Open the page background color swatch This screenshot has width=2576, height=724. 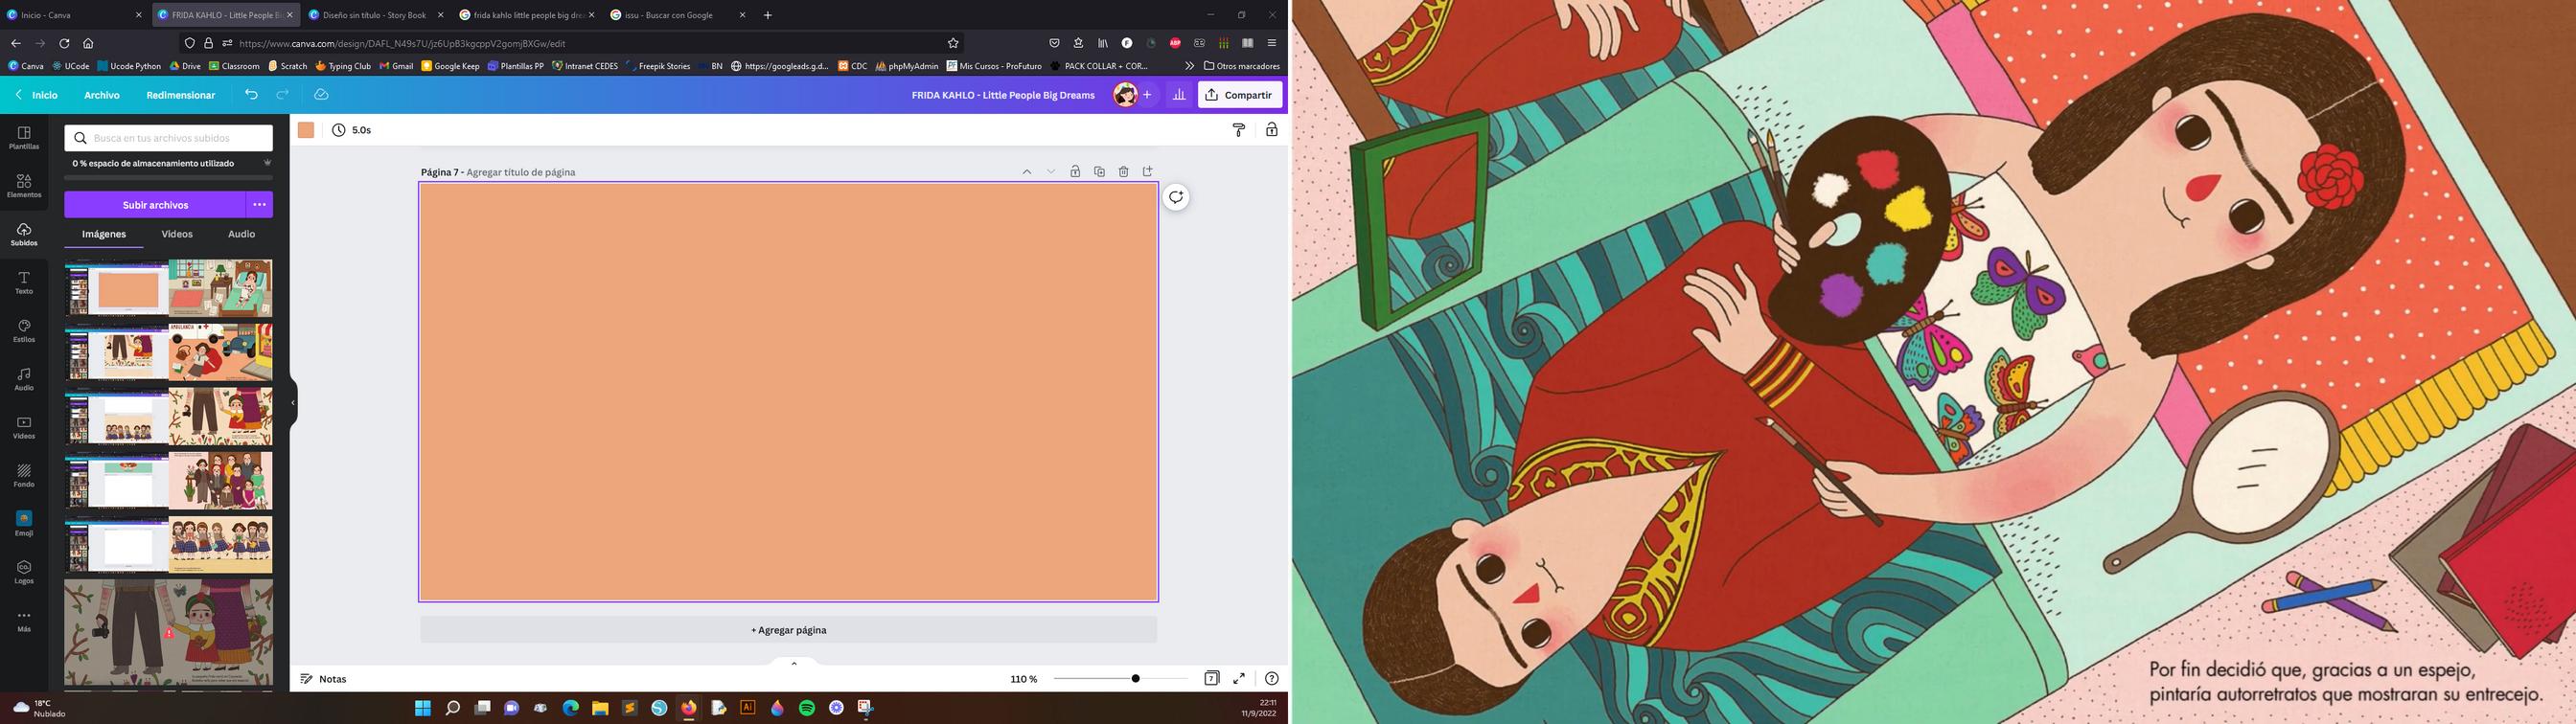[306, 130]
